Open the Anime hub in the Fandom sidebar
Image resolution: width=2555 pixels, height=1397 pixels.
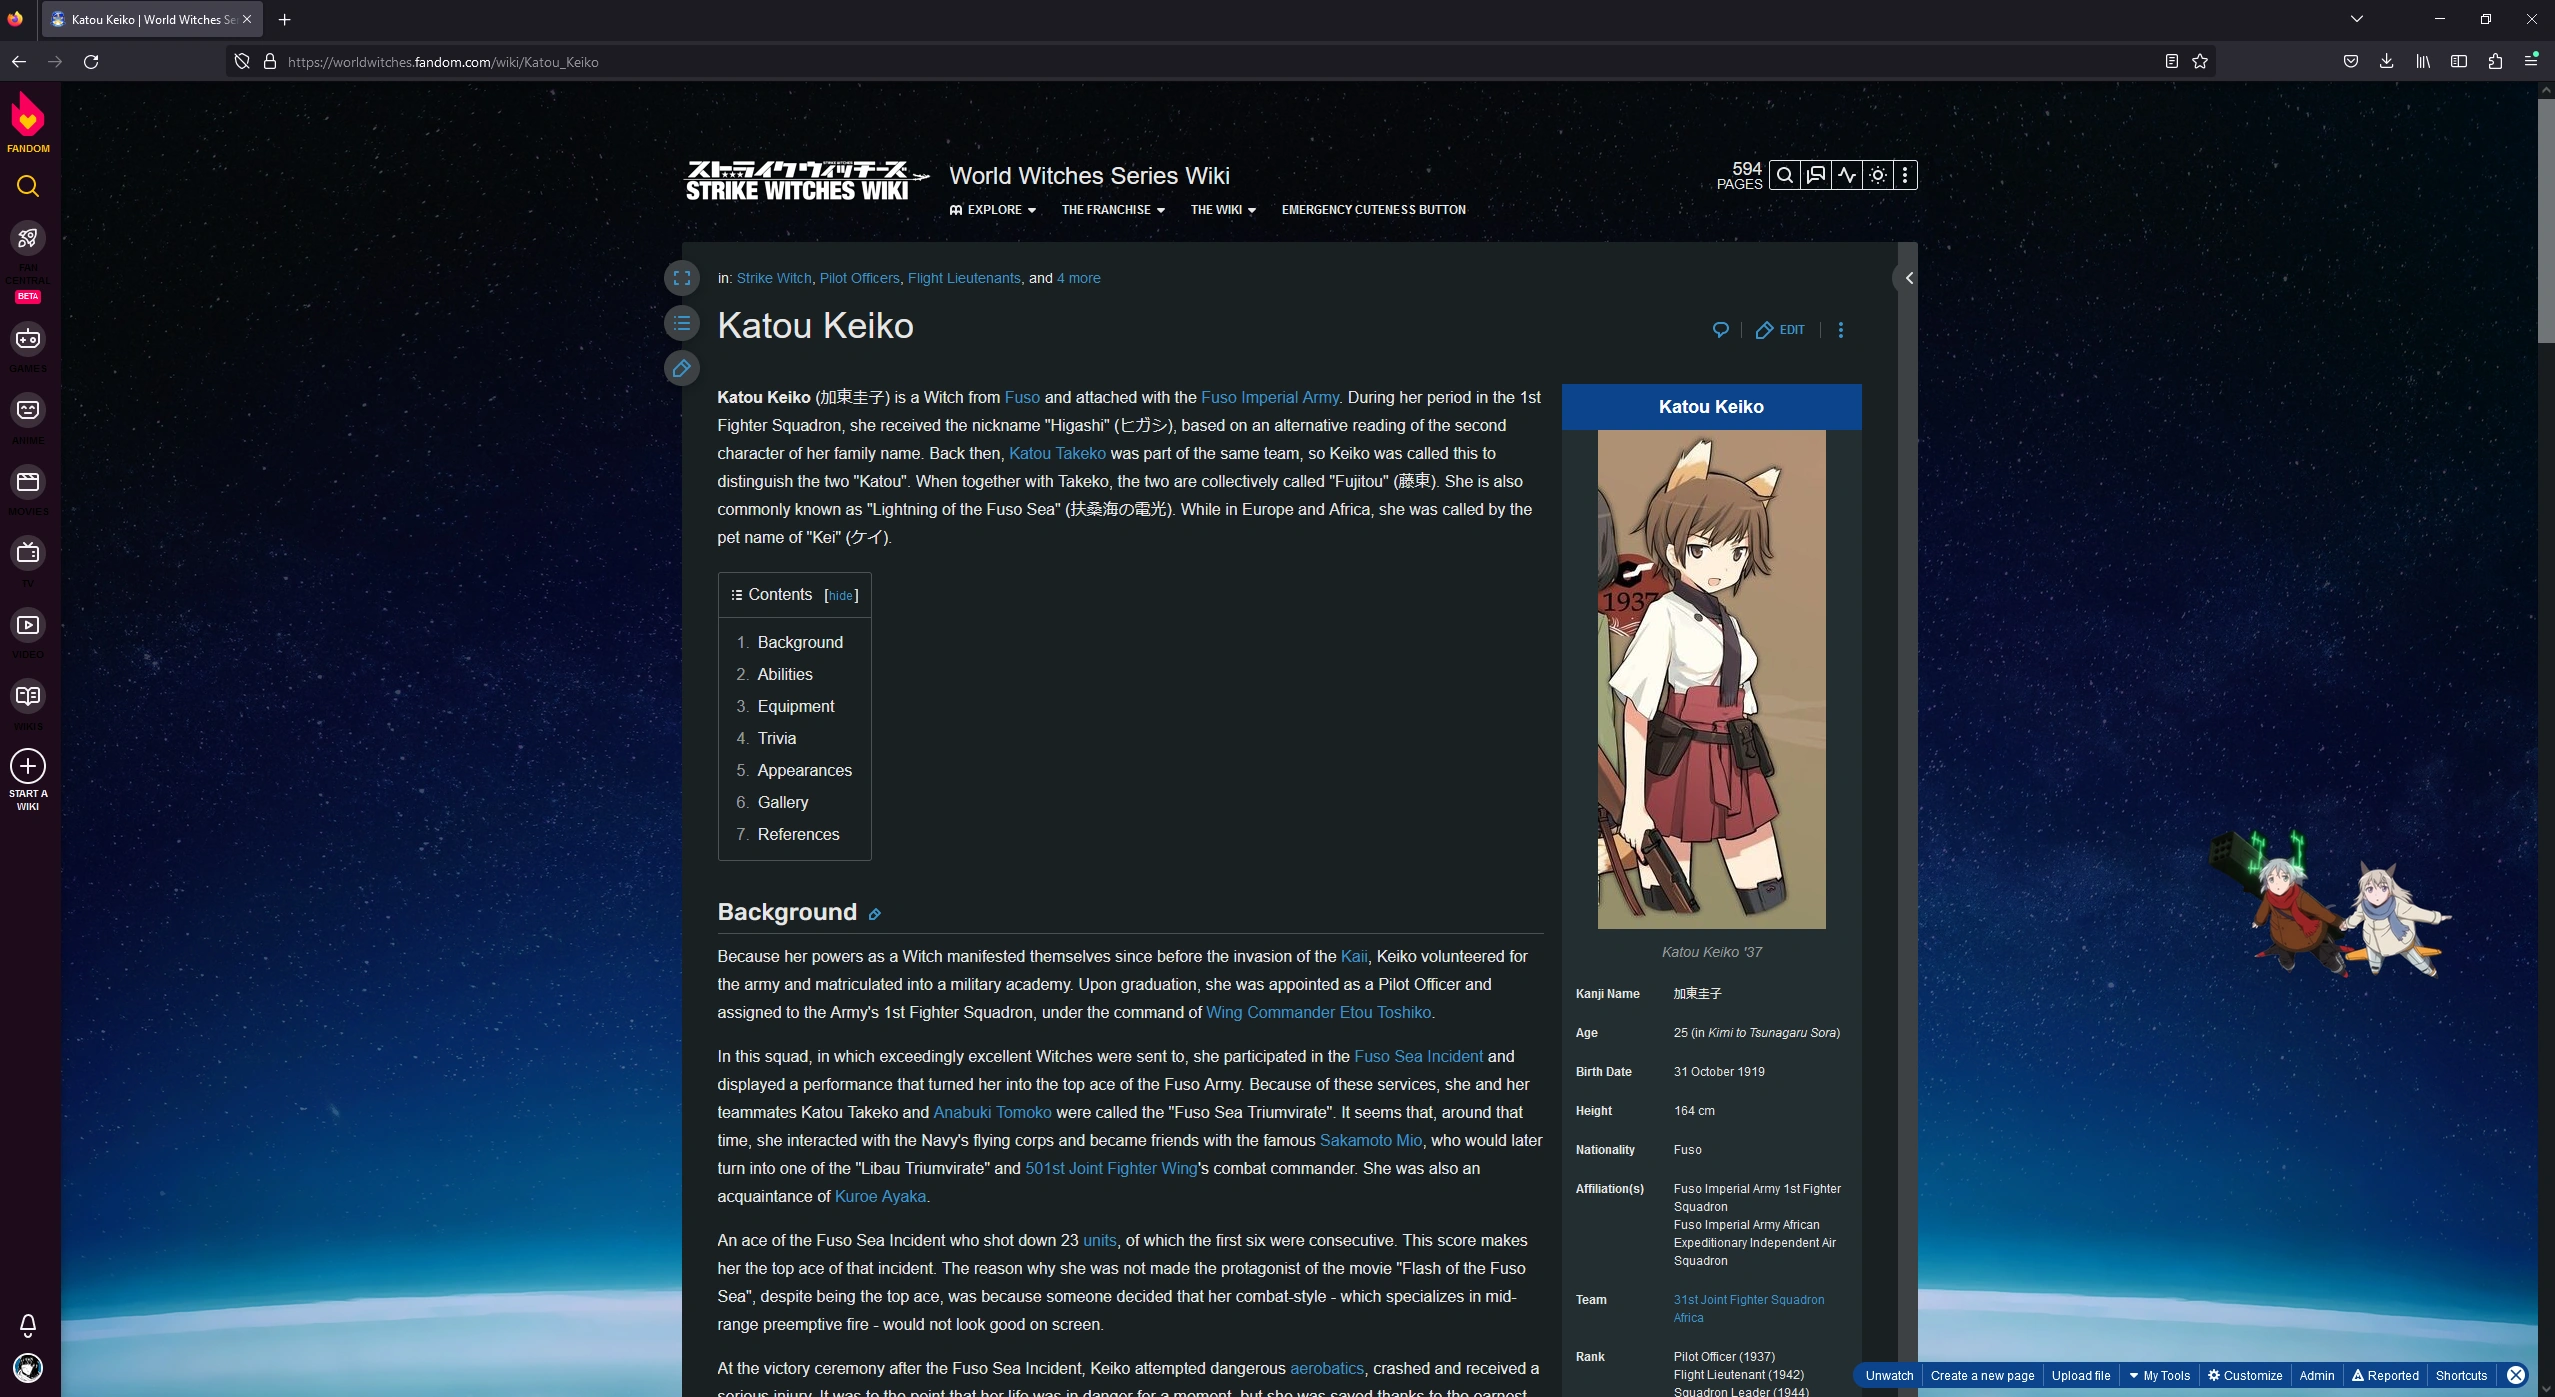click(x=28, y=412)
